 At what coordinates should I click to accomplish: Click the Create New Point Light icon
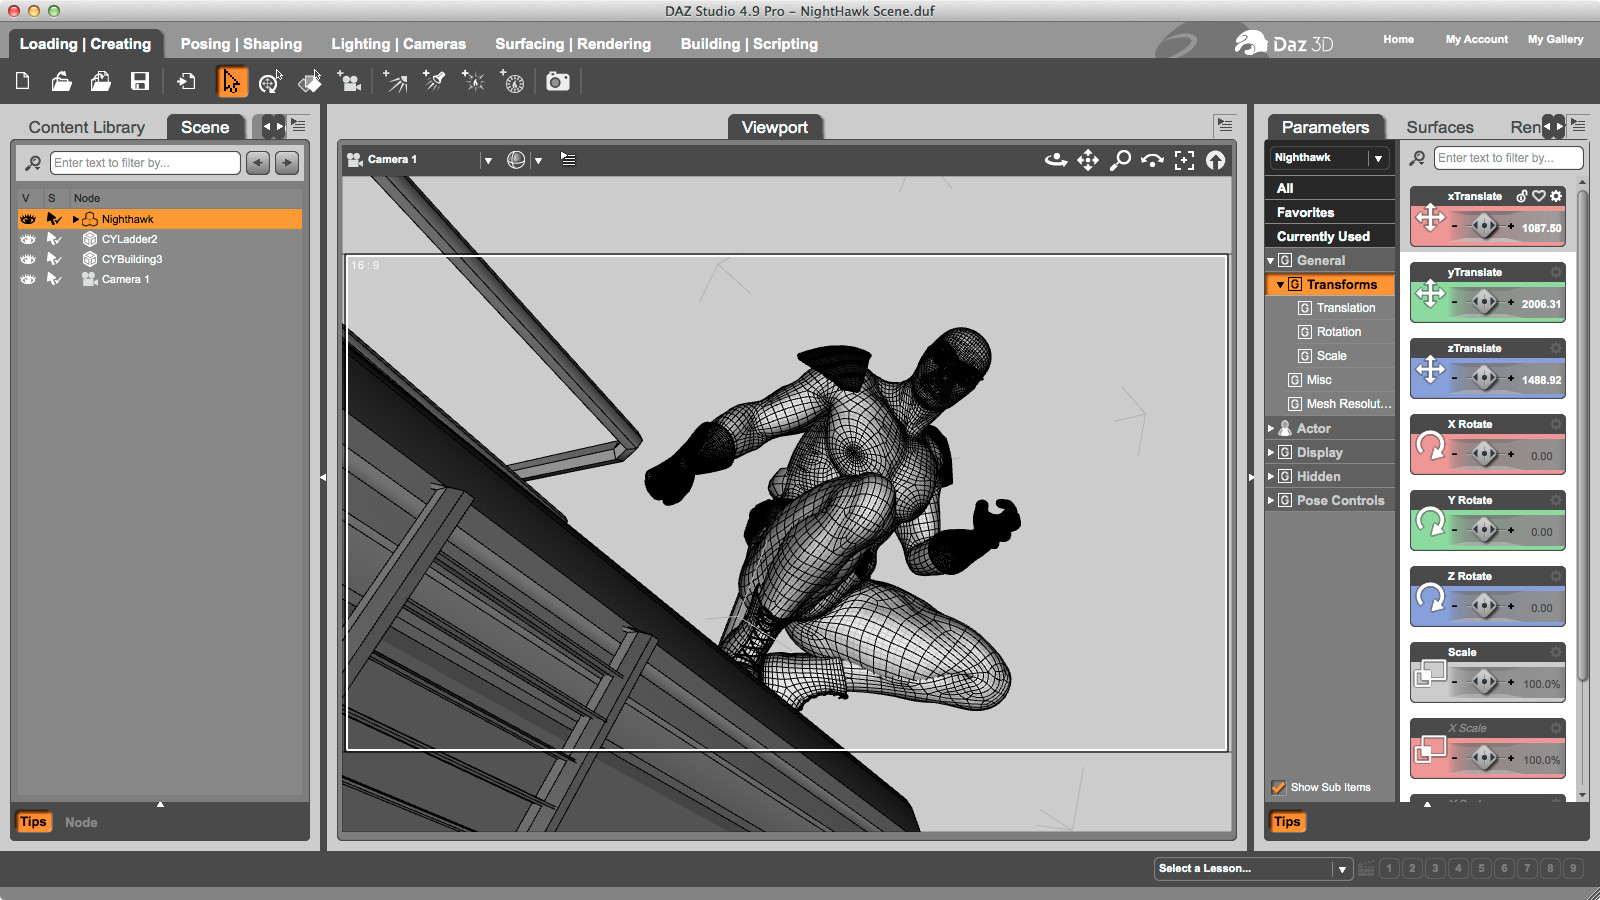click(x=473, y=81)
